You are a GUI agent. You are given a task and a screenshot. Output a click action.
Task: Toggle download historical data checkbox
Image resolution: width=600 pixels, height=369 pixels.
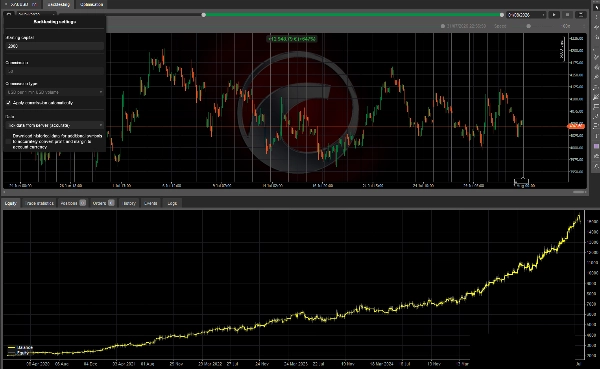[8, 141]
